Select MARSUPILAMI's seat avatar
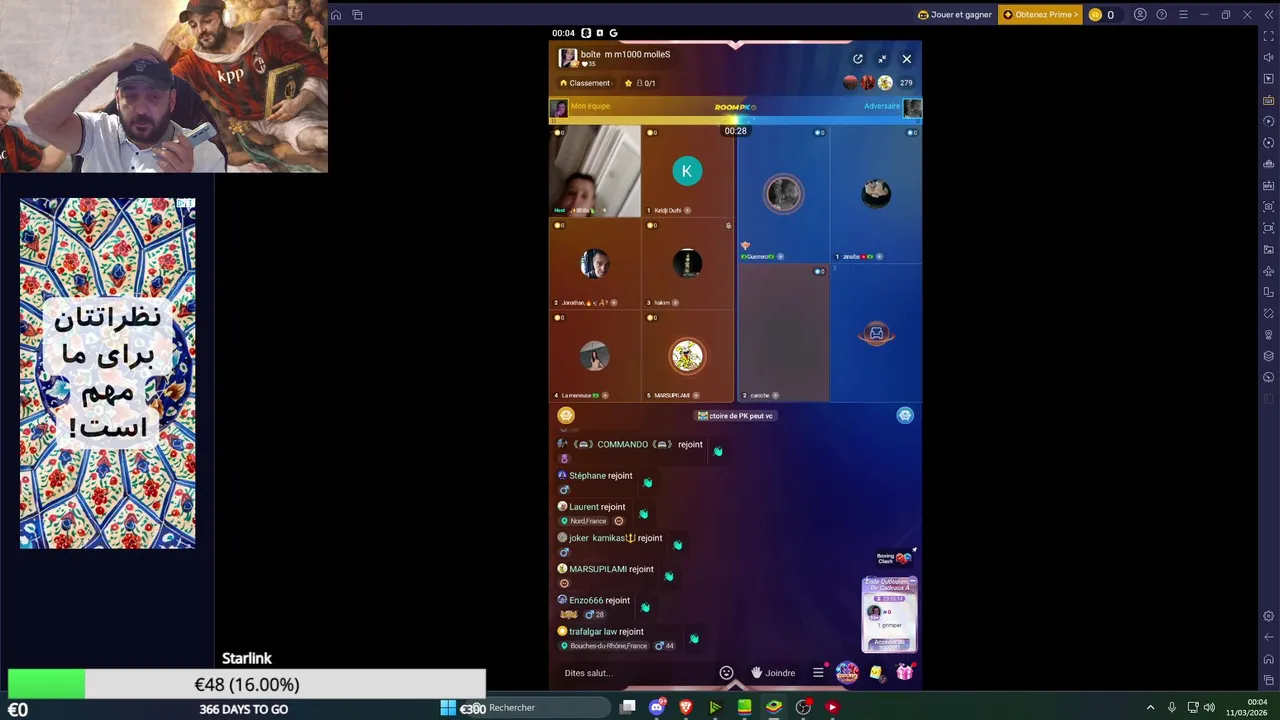This screenshot has height=720, width=1280. point(687,356)
